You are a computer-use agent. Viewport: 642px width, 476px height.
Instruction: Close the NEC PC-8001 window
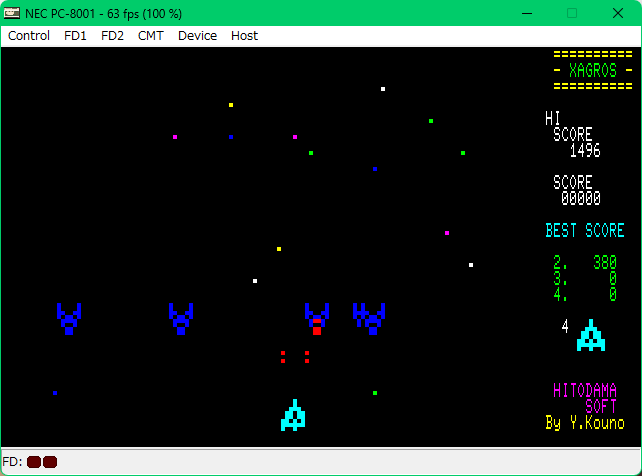point(618,13)
